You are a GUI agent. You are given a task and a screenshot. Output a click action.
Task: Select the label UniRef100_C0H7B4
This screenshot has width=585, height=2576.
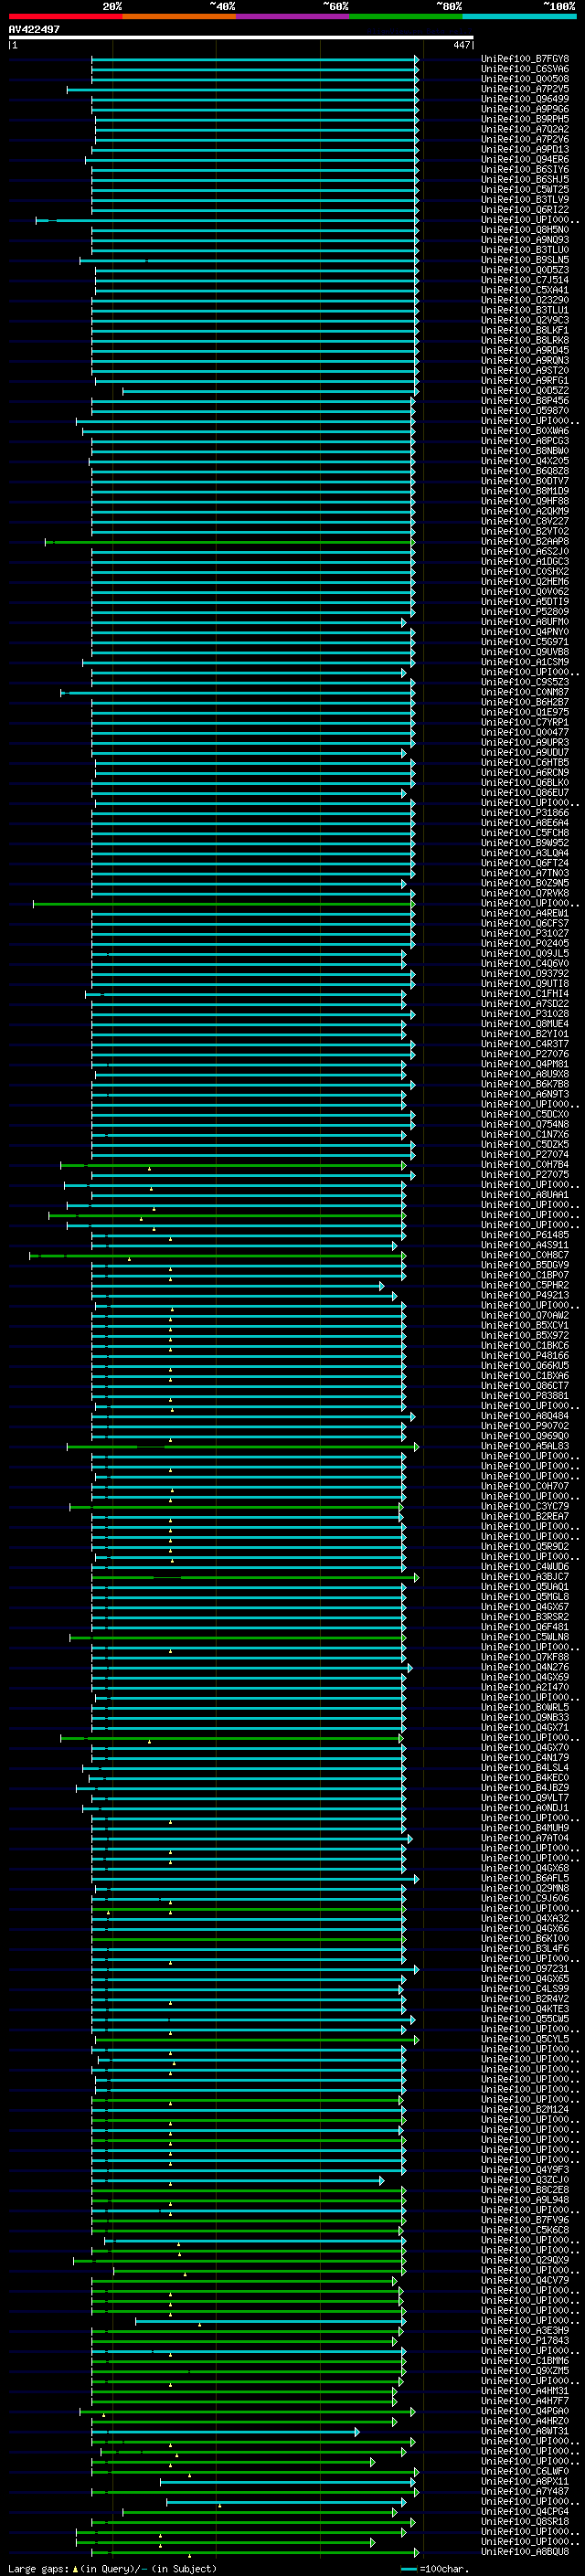(x=525, y=1165)
